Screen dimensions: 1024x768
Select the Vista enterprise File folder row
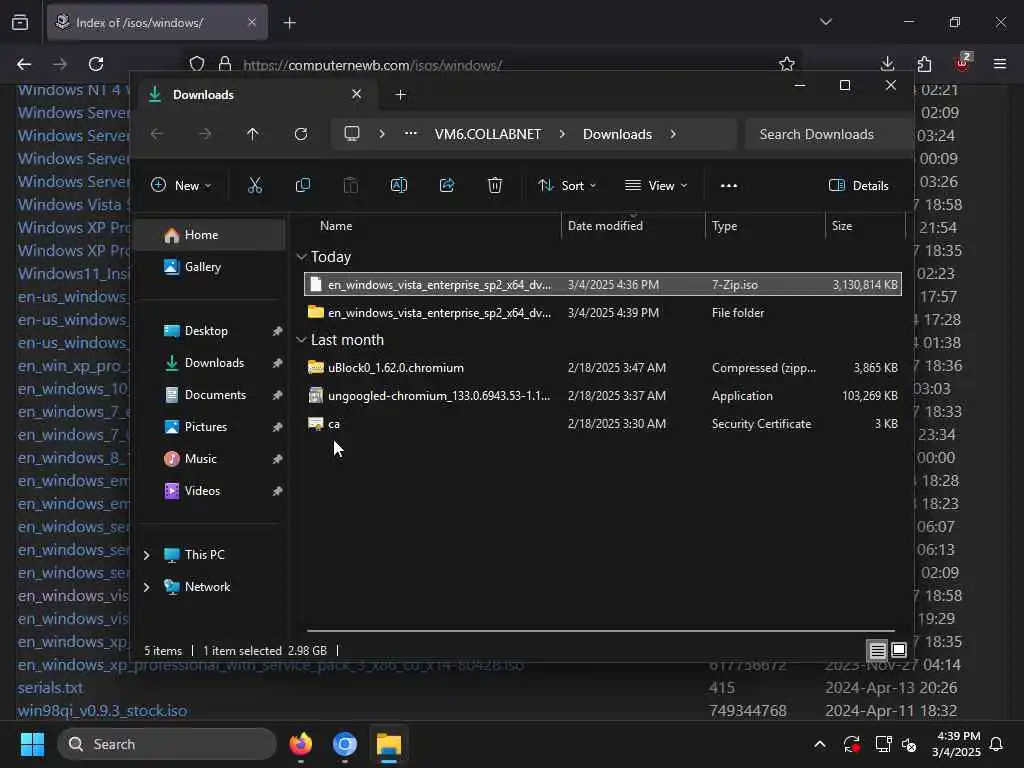(x=603, y=313)
